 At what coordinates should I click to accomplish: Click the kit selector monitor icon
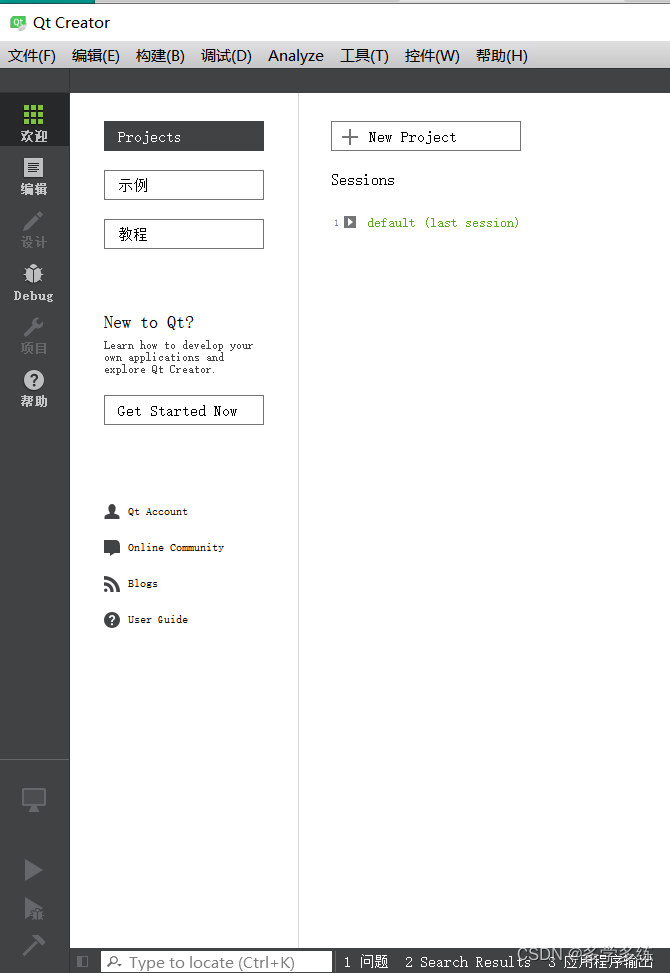[34, 799]
